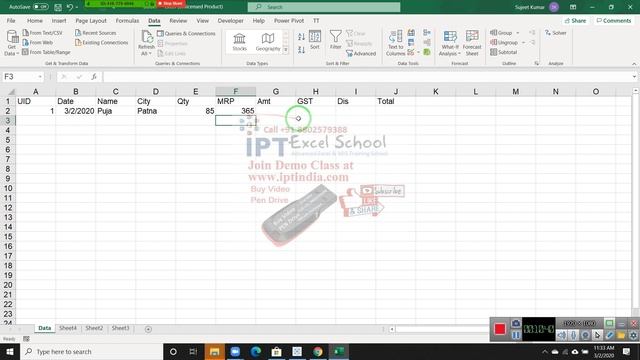
Task: Expand the What-If Analysis menu
Action: [450, 43]
